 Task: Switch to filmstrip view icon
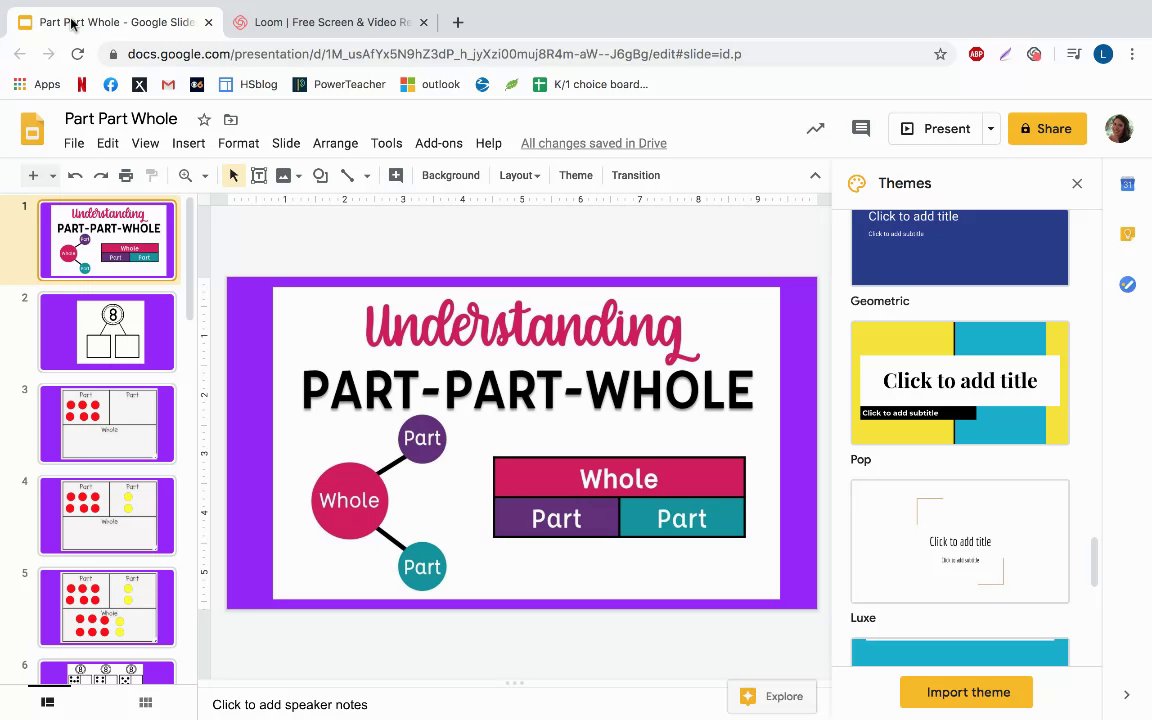point(48,702)
